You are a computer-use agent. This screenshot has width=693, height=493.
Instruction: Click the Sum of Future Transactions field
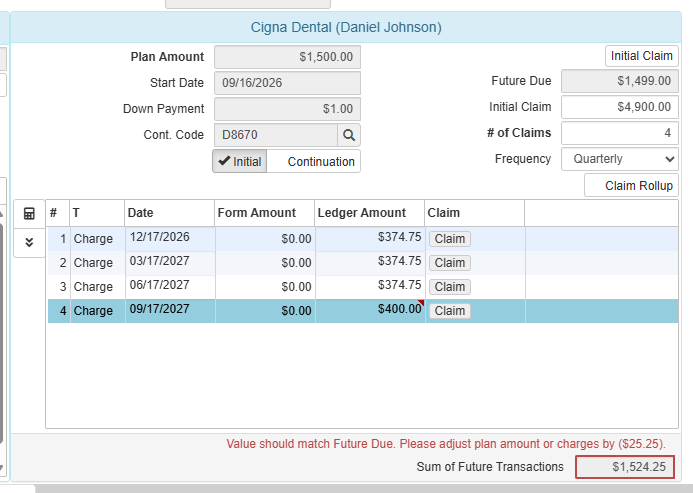tap(624, 467)
